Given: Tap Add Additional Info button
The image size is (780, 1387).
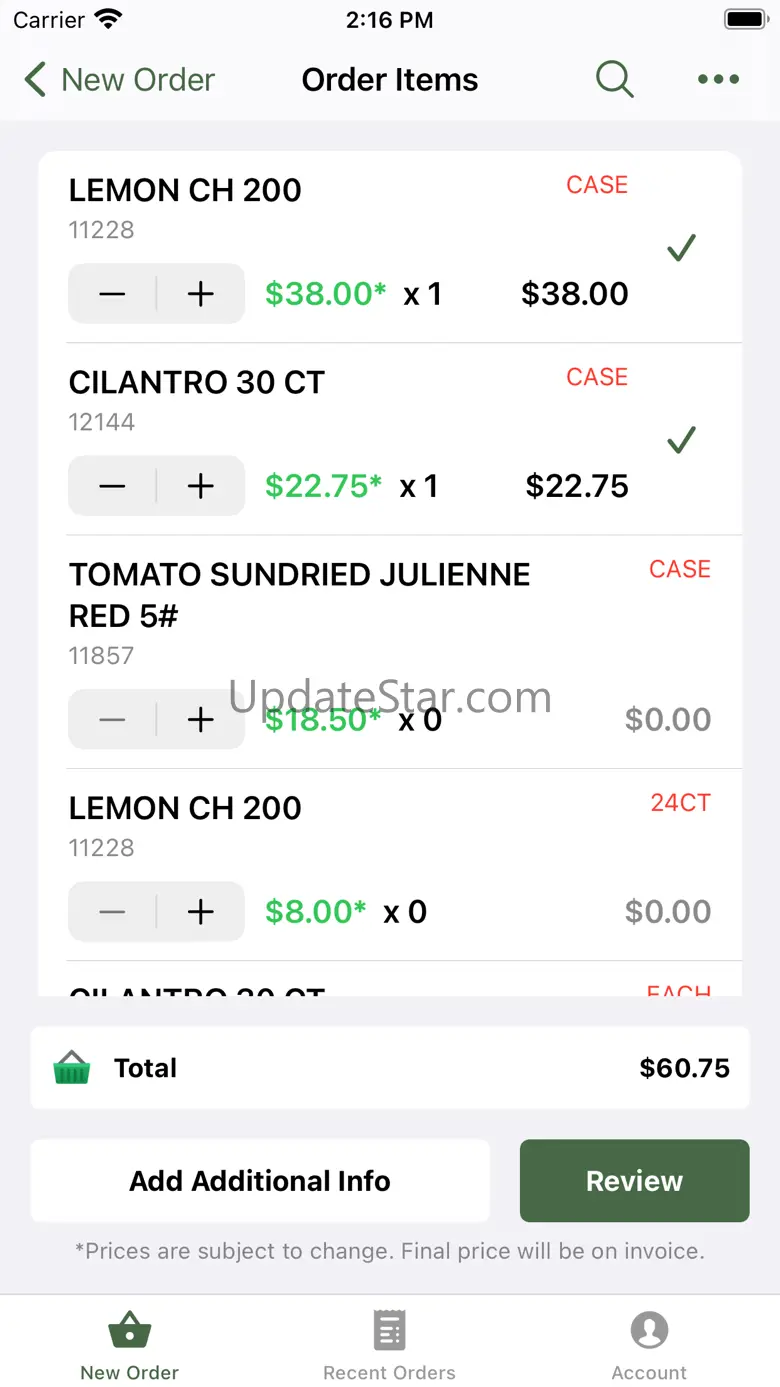Looking at the screenshot, I should (x=260, y=1181).
